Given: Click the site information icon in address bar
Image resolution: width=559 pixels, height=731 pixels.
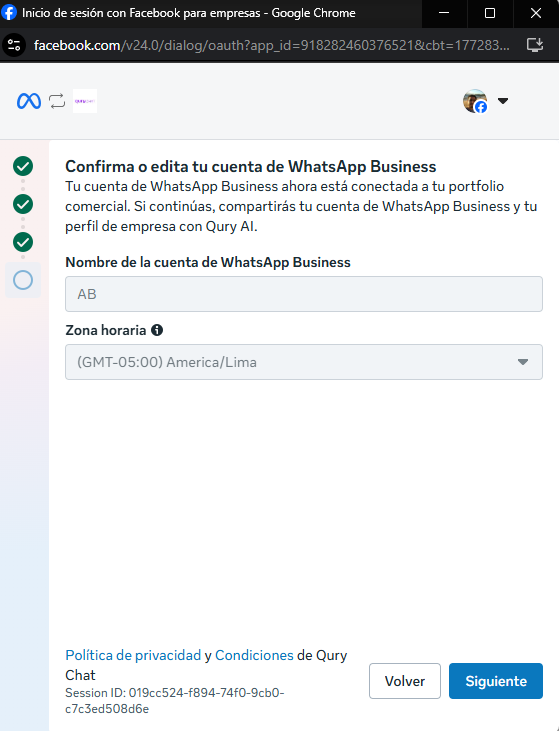Looking at the screenshot, I should pos(14,45).
